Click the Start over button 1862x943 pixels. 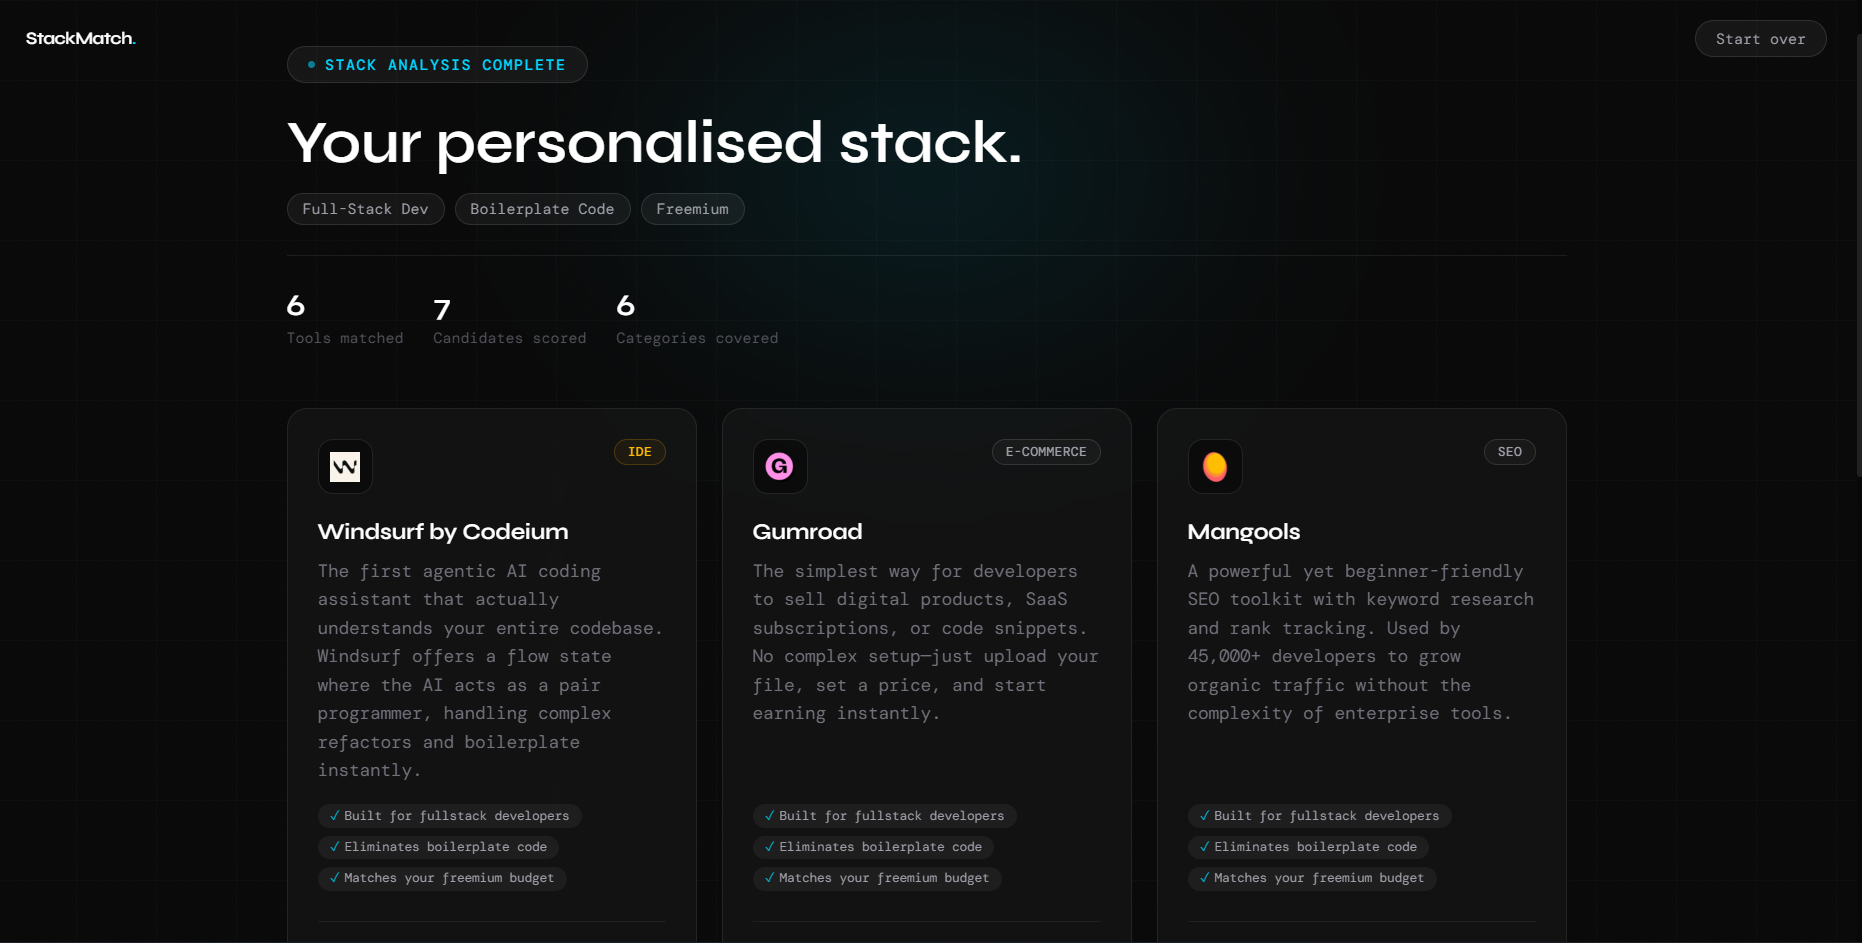(1760, 38)
